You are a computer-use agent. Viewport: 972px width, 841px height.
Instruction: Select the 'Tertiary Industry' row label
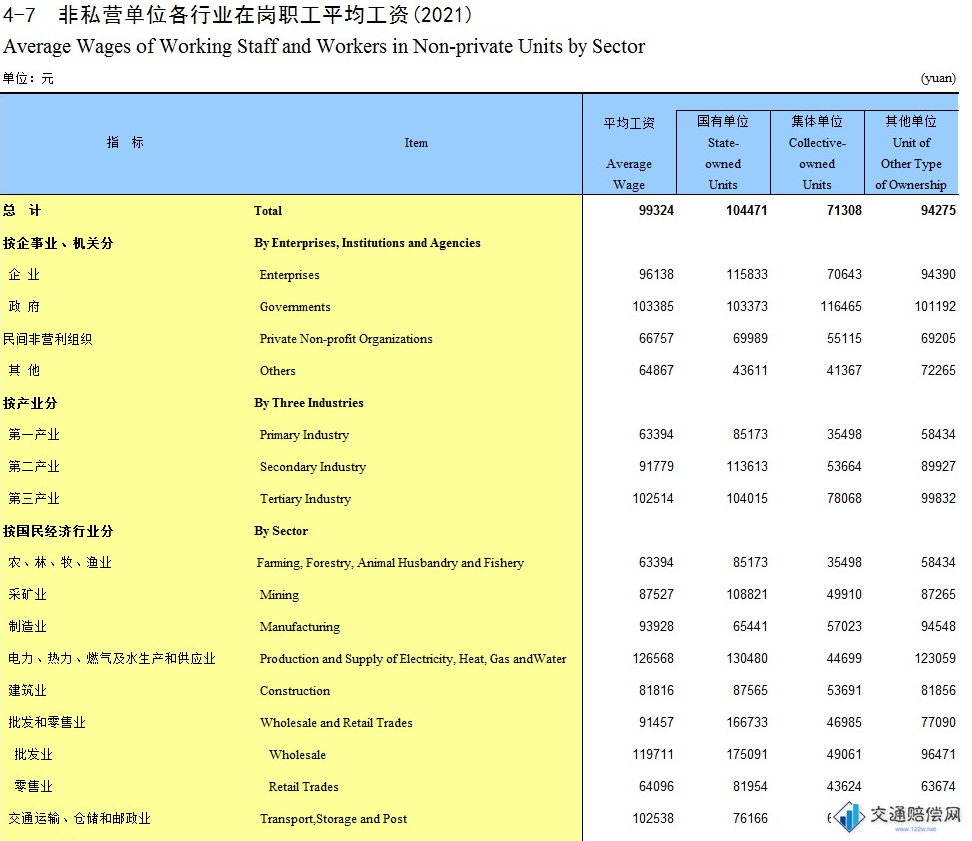306,499
